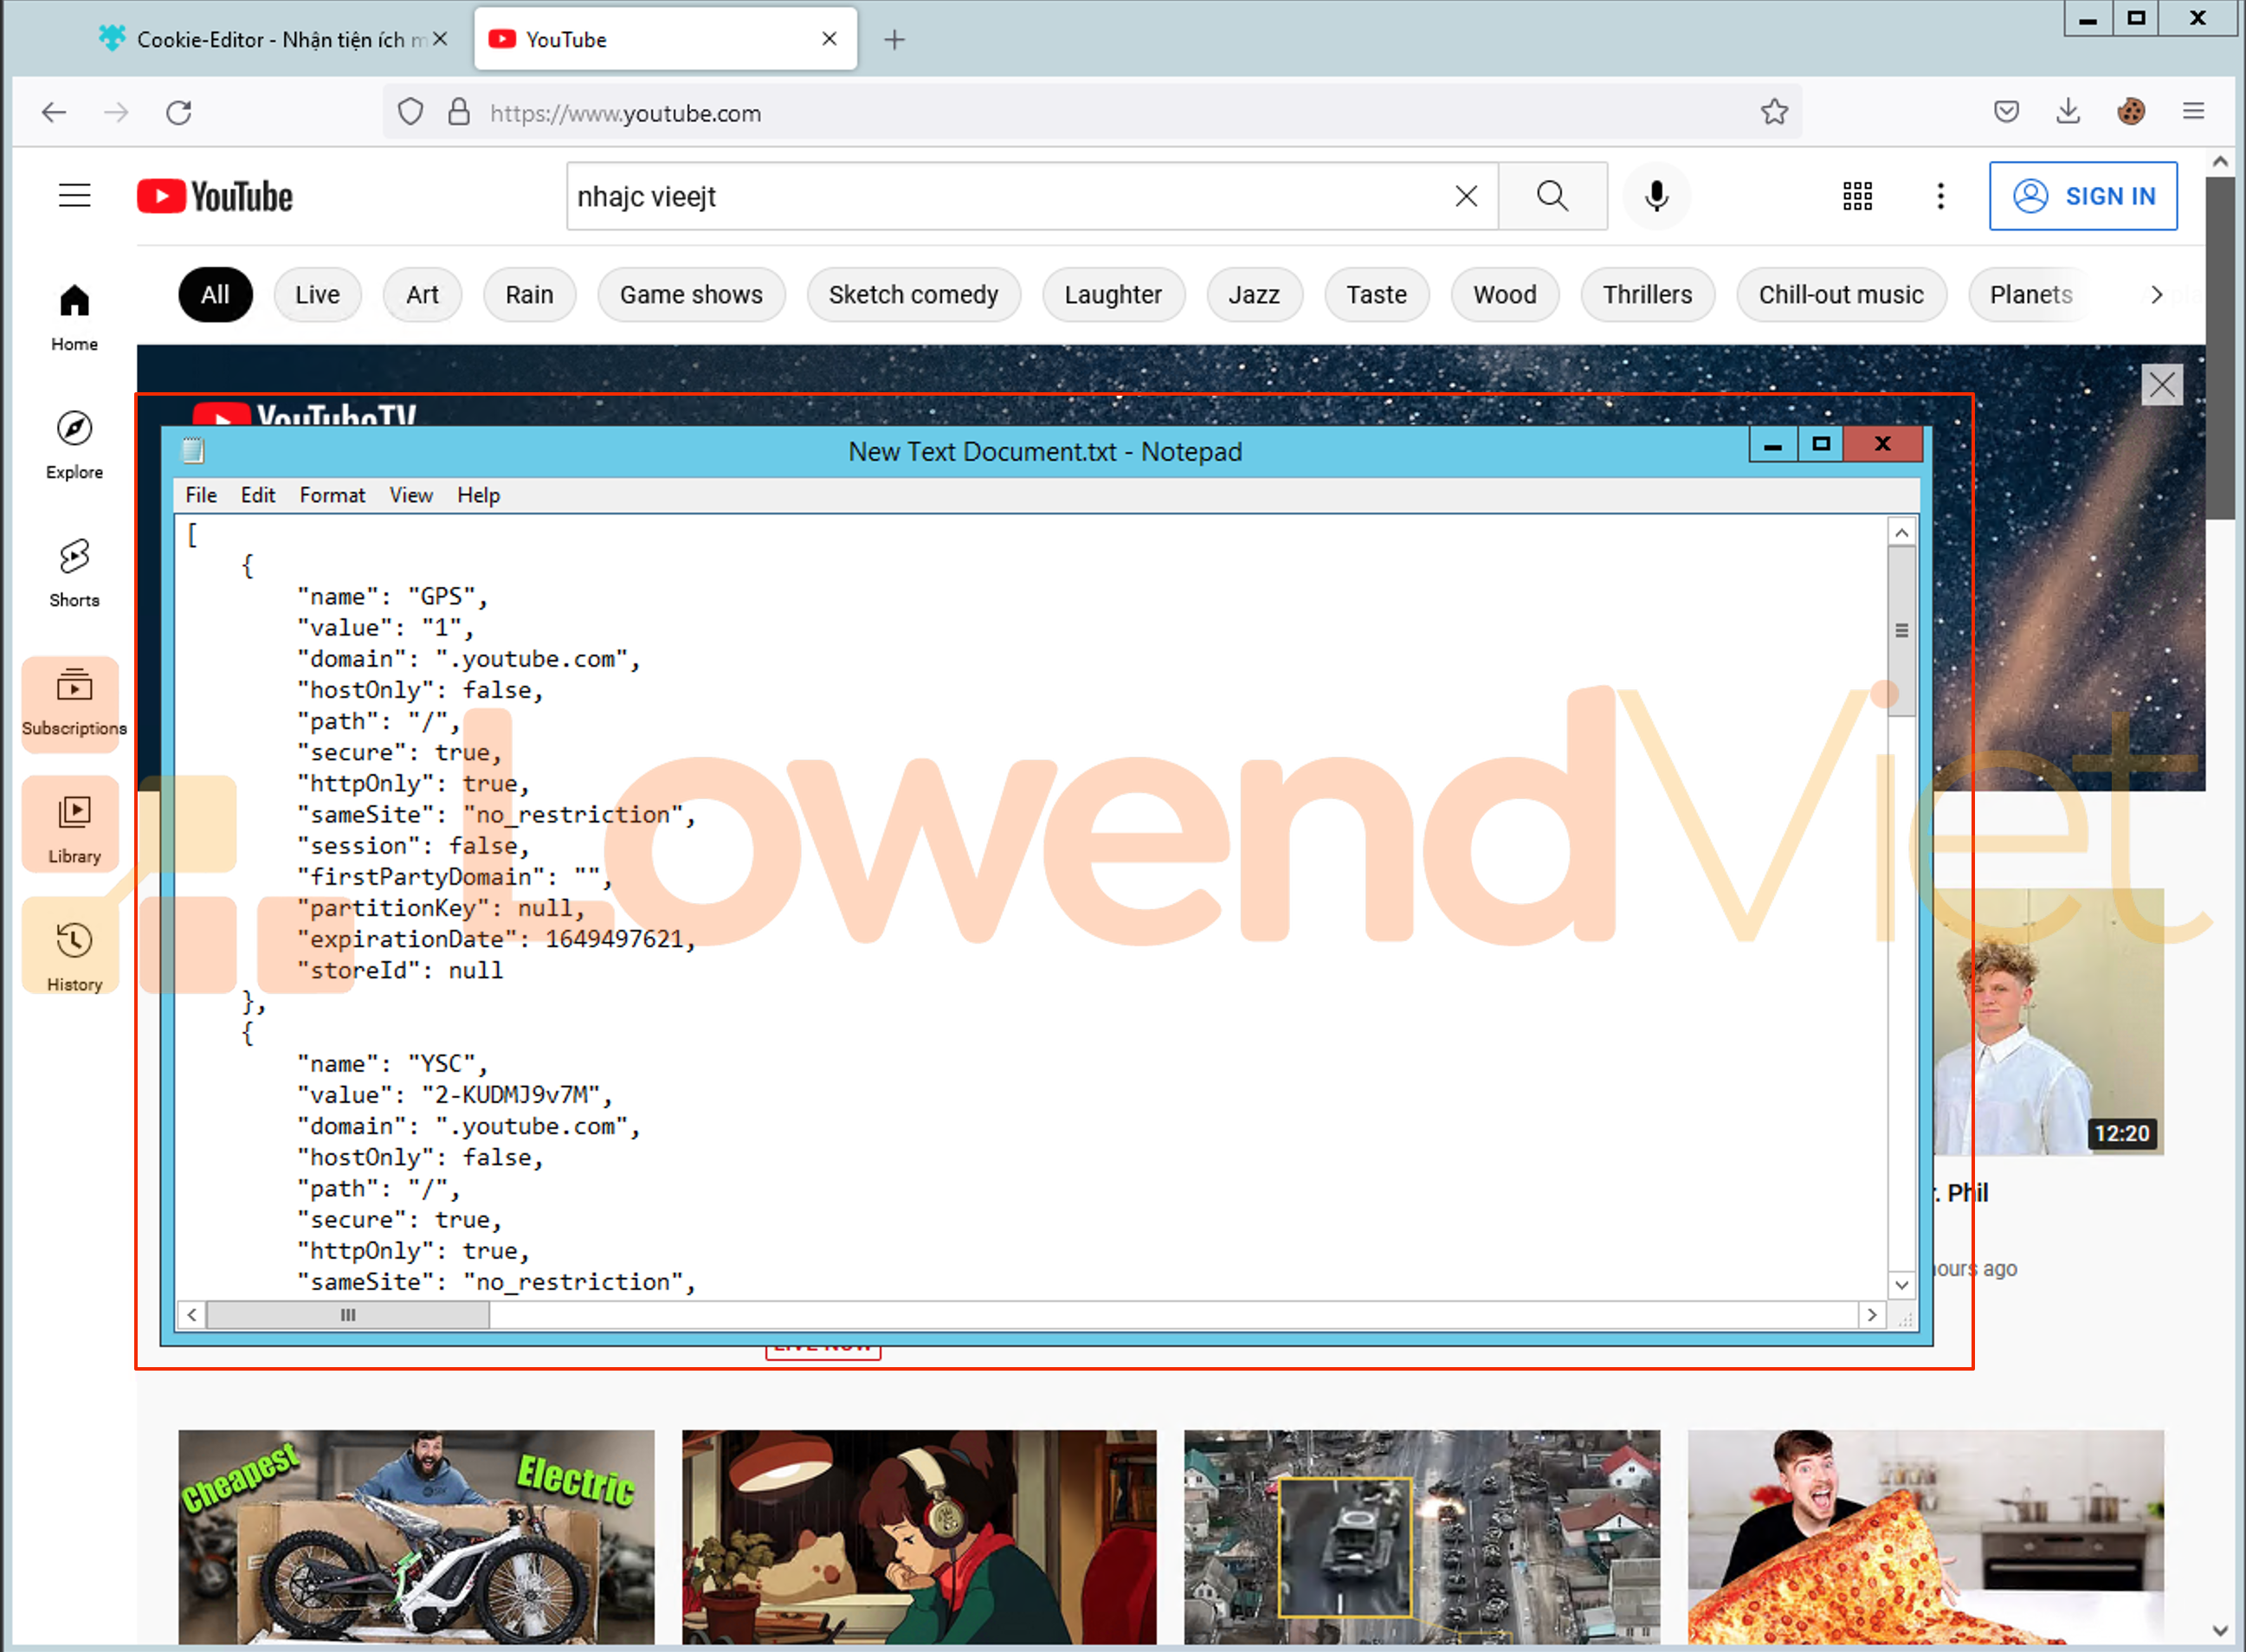
Task: Click the SIGN IN button
Action: pos(2082,196)
